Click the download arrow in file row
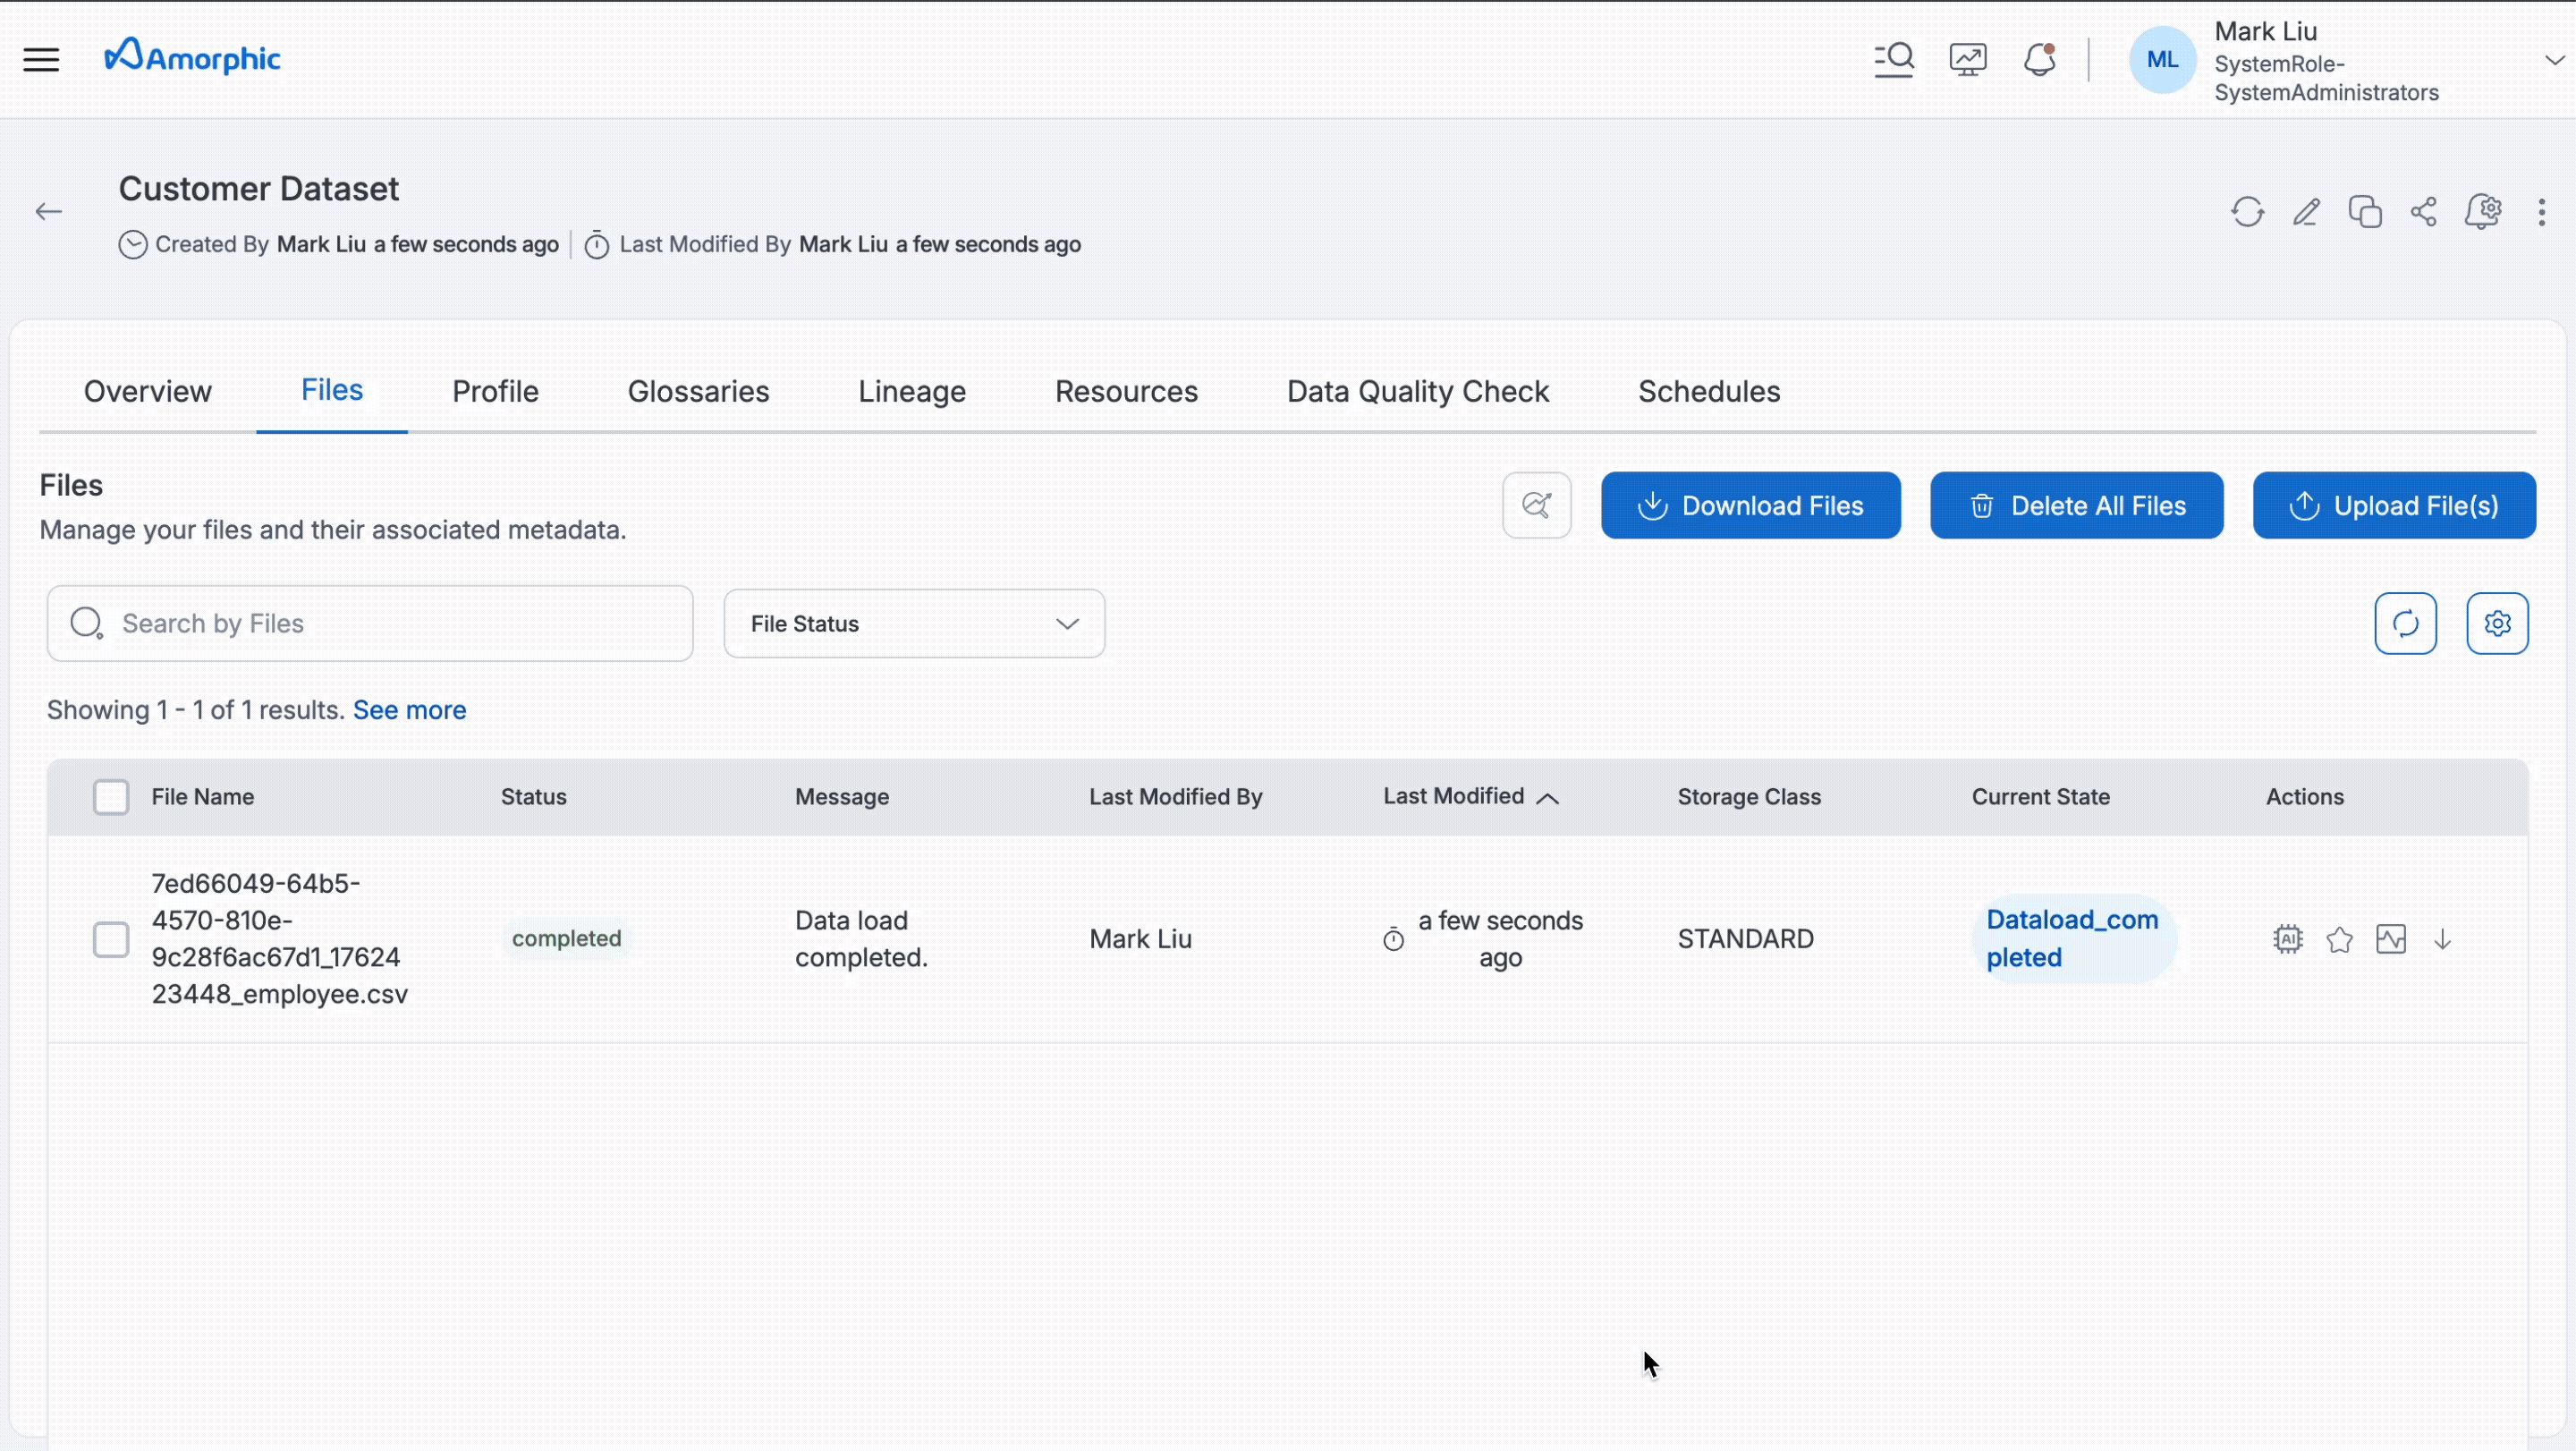 [x=2442, y=939]
